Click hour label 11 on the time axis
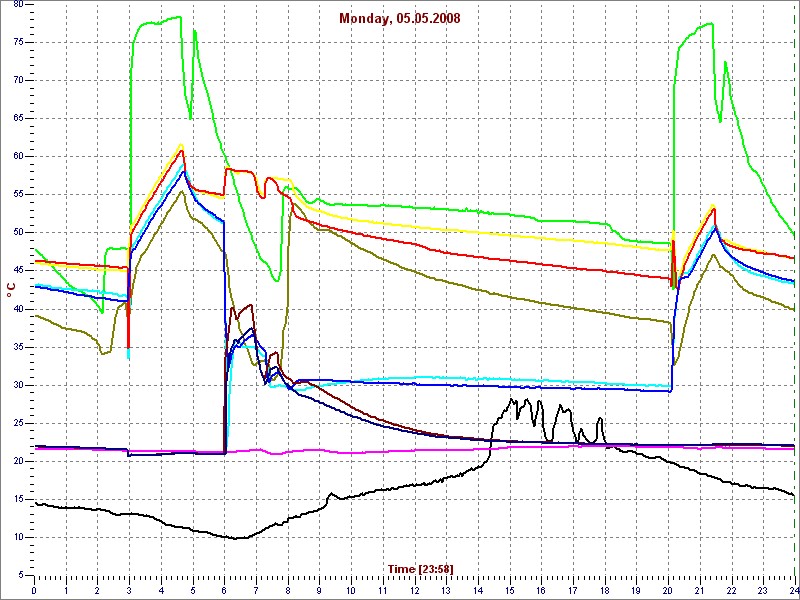Screen dimensions: 800x600 383,590
